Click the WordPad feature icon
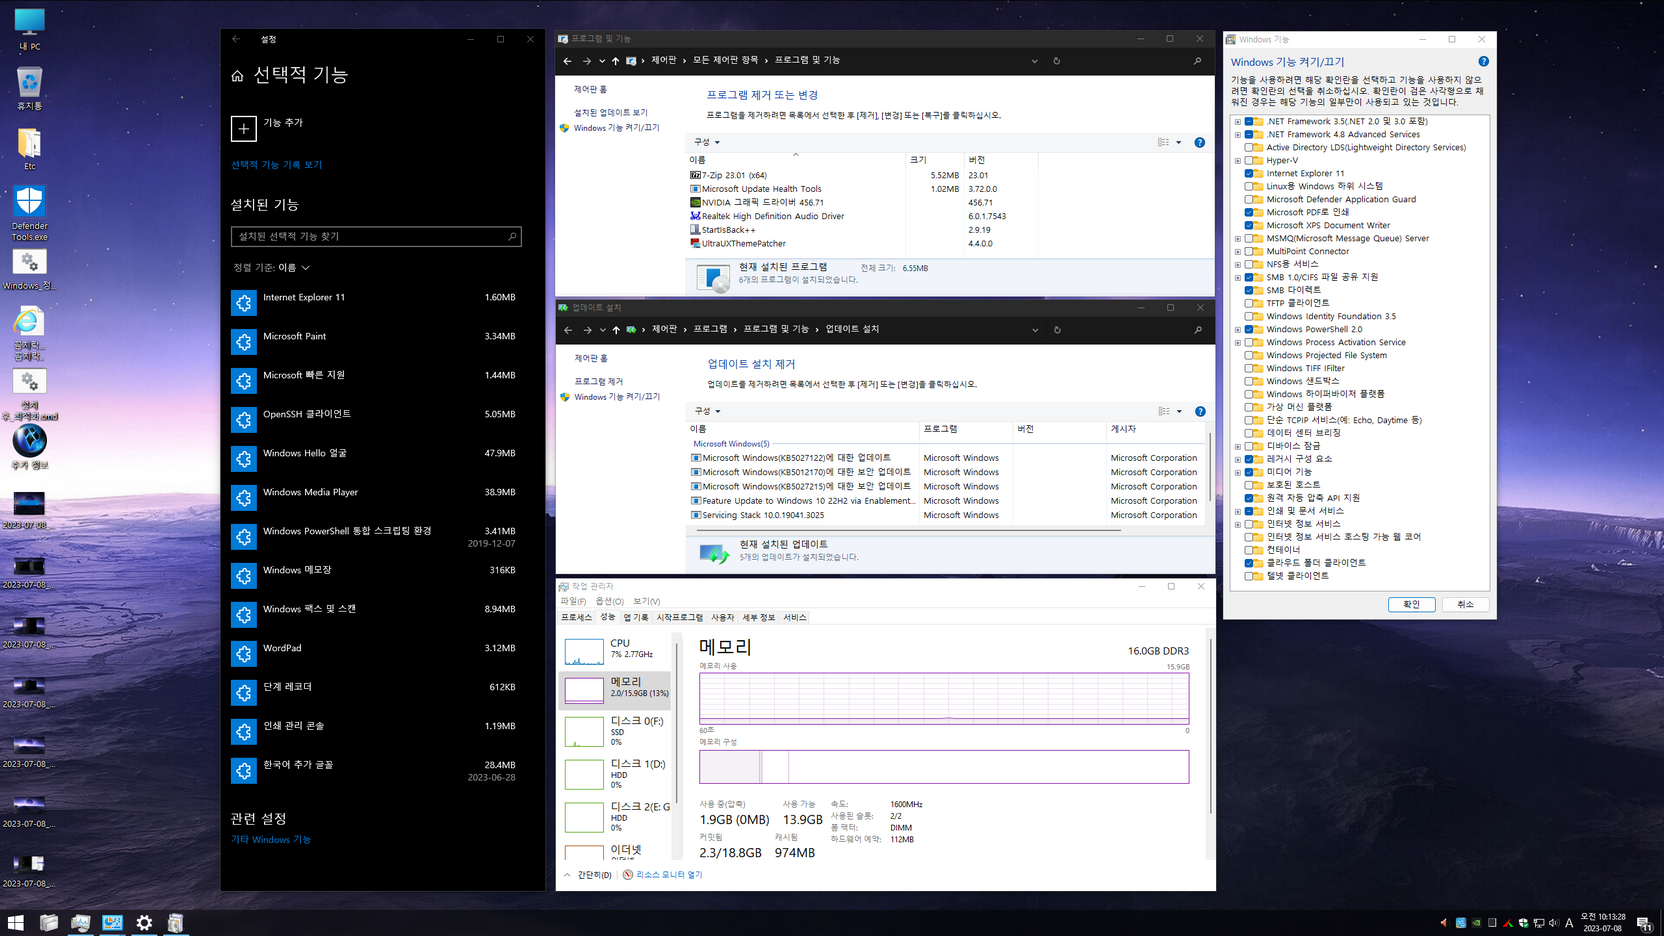This screenshot has width=1664, height=936. pyautogui.click(x=243, y=654)
